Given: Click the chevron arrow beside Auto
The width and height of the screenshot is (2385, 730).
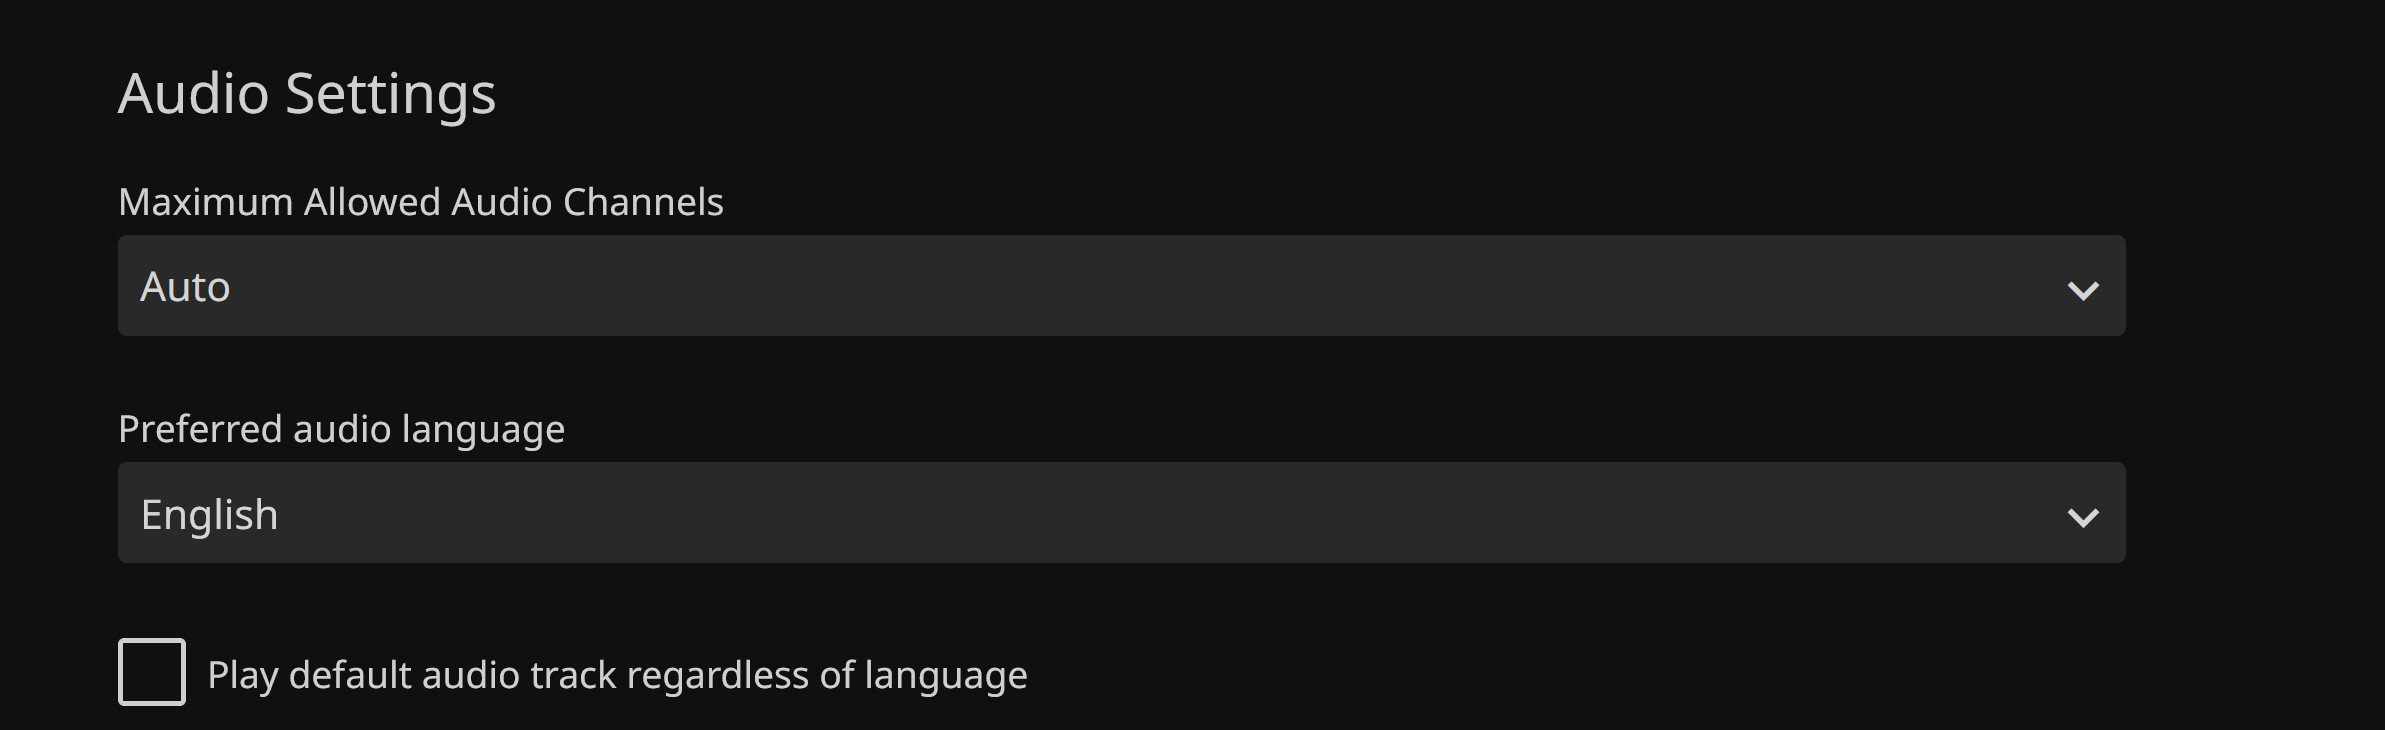Looking at the screenshot, I should click(2082, 290).
